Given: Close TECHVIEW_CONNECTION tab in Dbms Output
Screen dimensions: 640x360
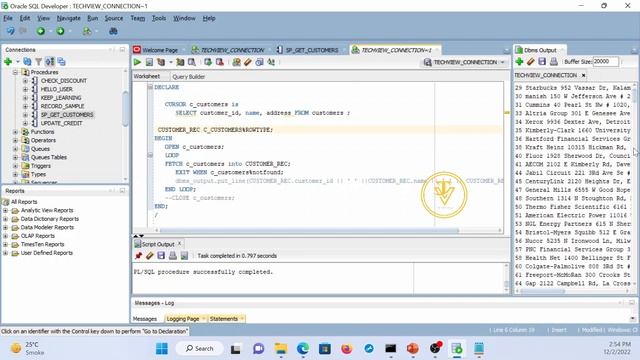Looking at the screenshot, I should pyautogui.click(x=583, y=76).
